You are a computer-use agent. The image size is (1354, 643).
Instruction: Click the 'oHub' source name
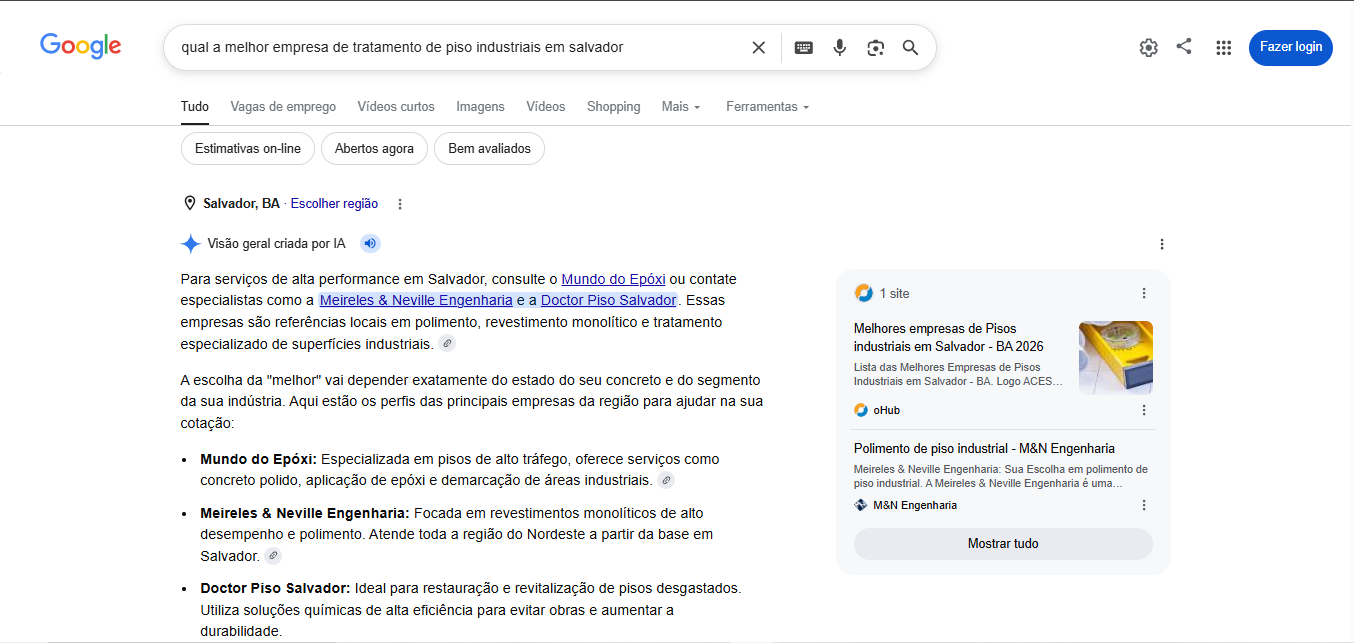(x=886, y=410)
